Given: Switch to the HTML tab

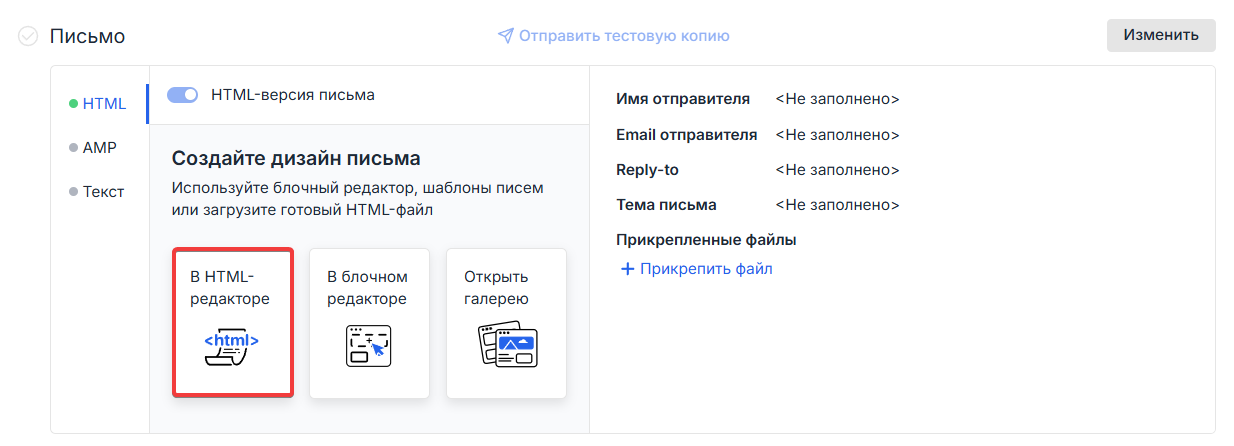Looking at the screenshot, I should pyautogui.click(x=98, y=103).
